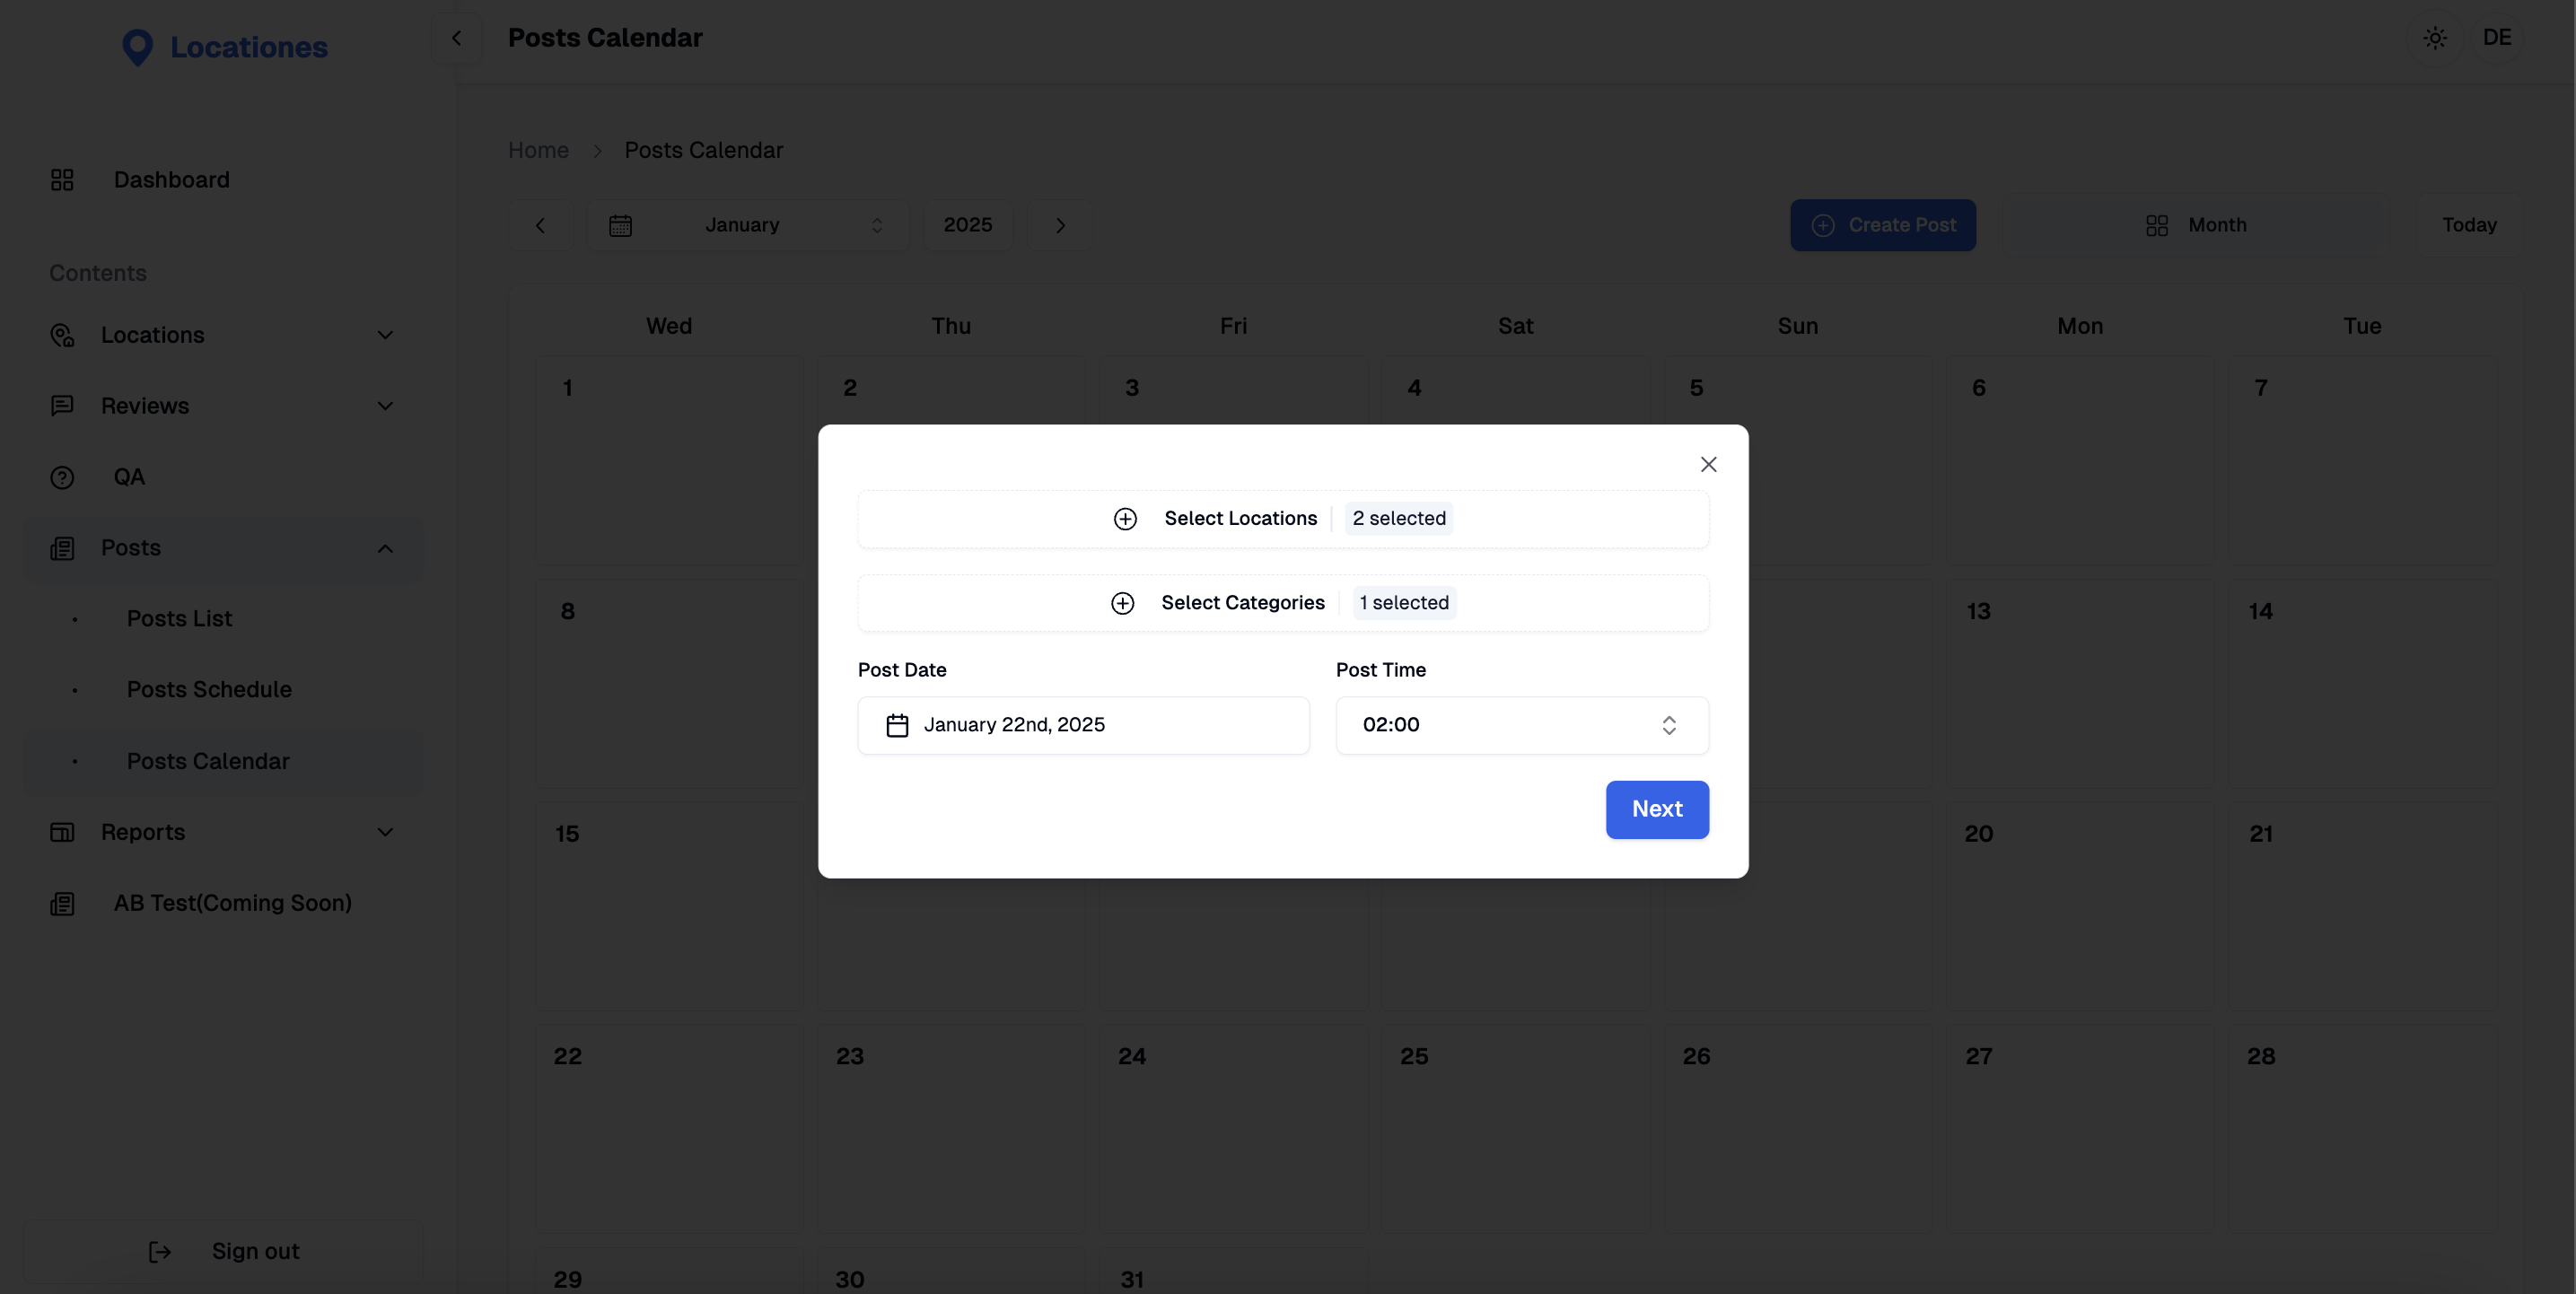Click the Next button
Viewport: 2576px width, 1294px height.
(x=1657, y=809)
